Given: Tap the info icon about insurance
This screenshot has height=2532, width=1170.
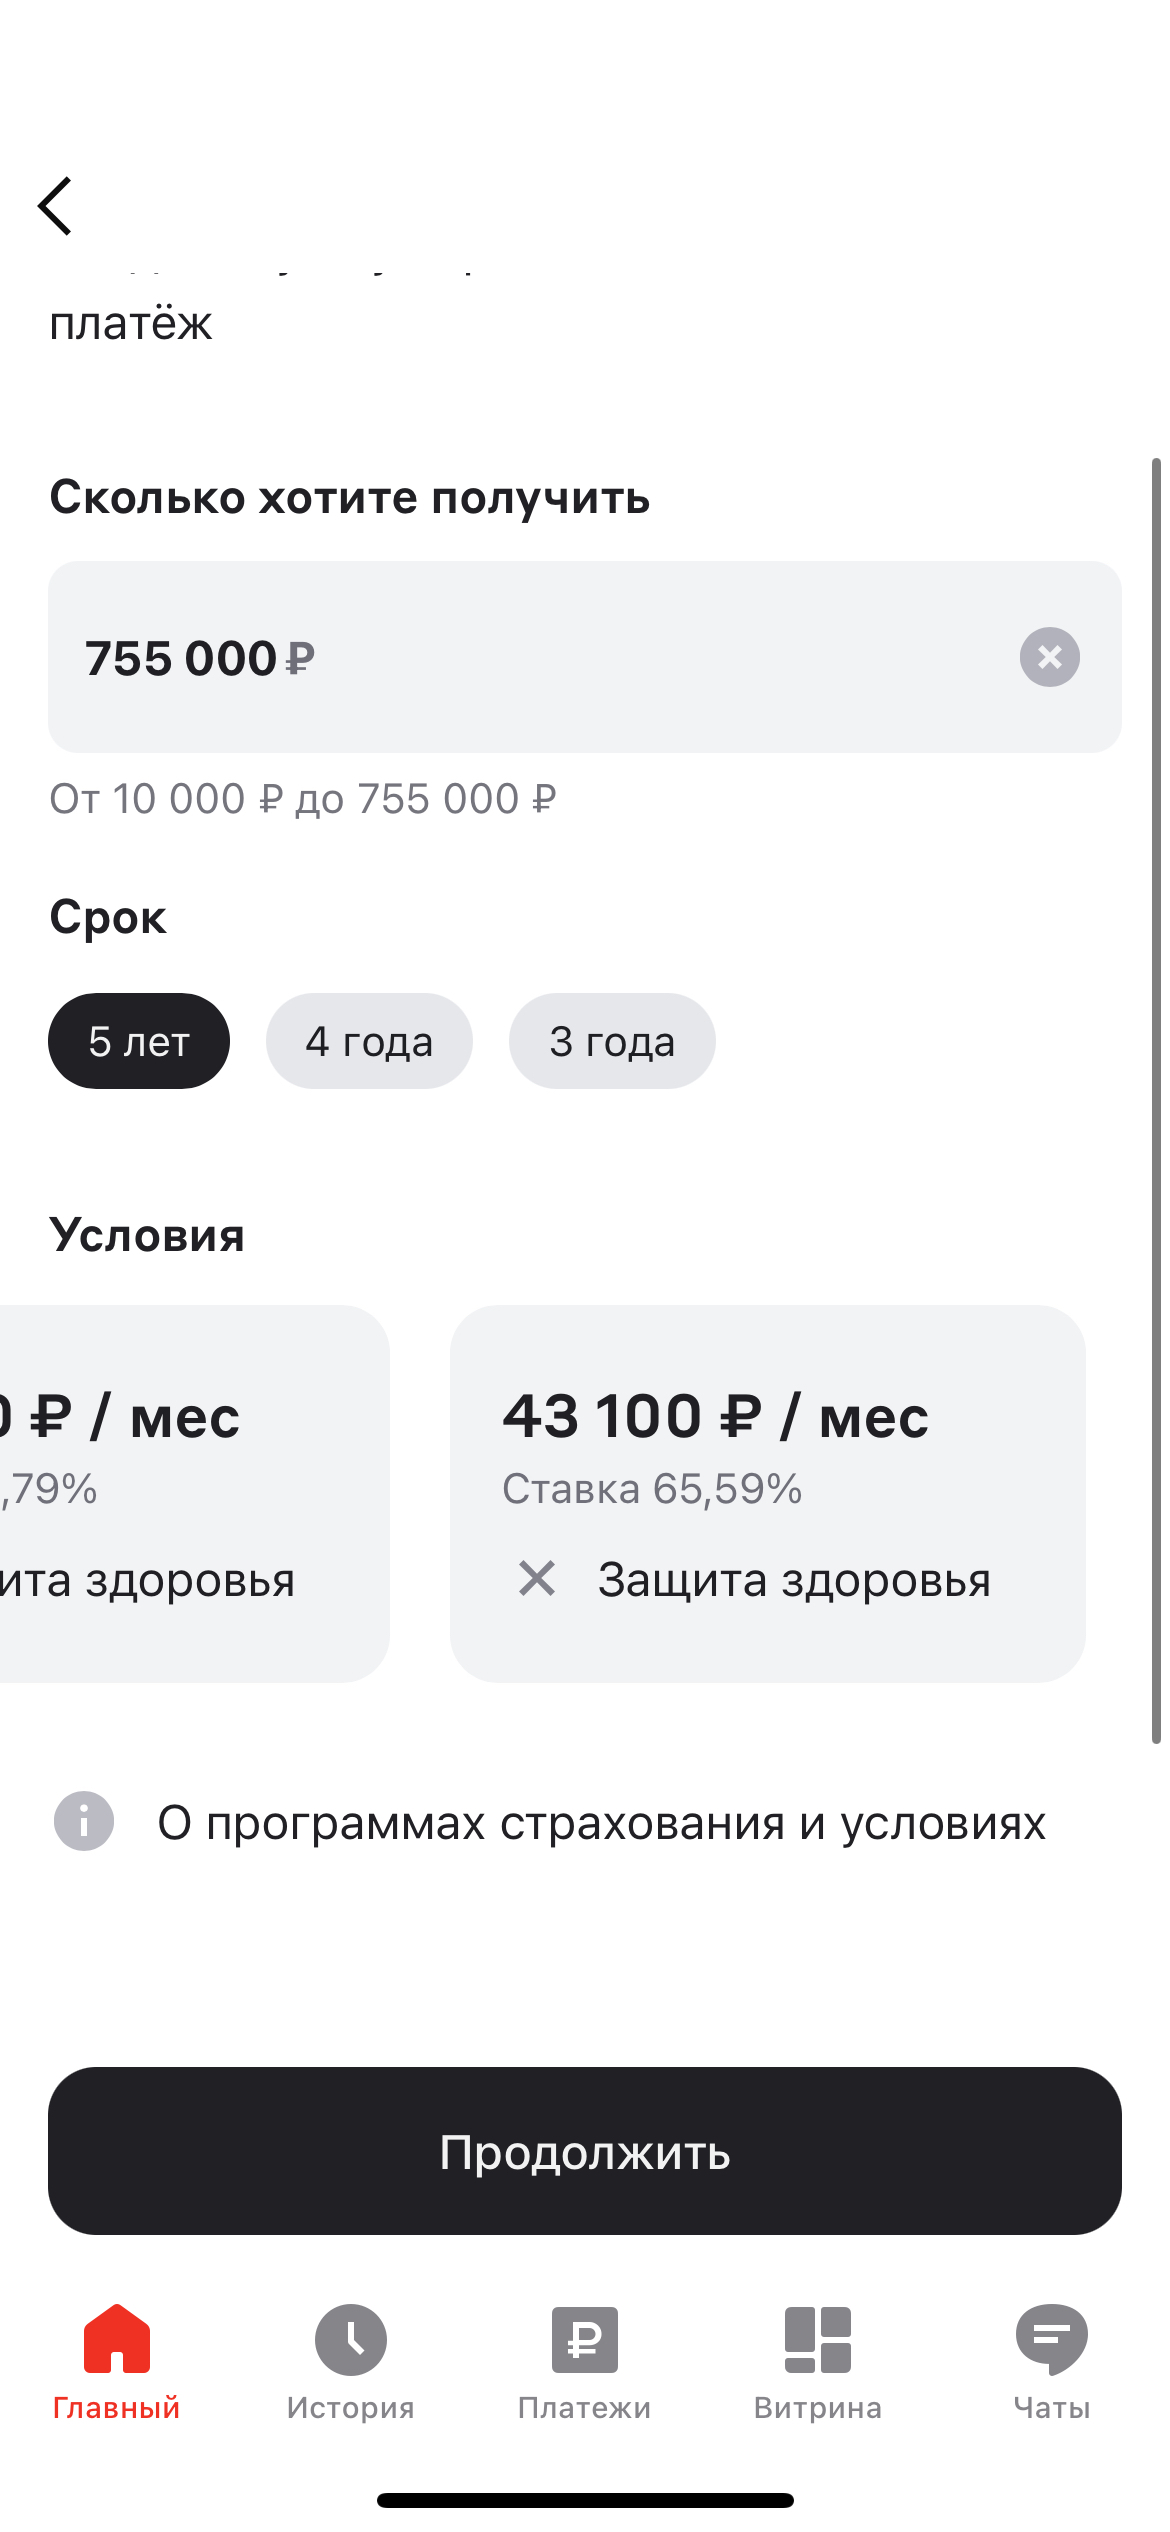Looking at the screenshot, I should (x=84, y=1821).
